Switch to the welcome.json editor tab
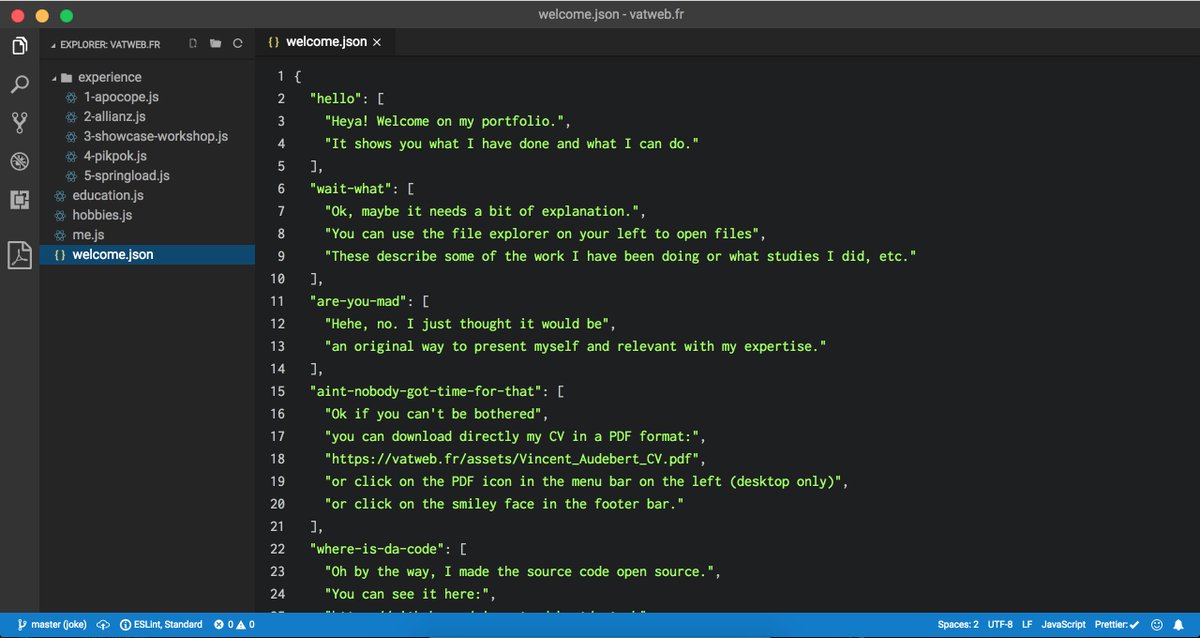1200x638 pixels. [325, 43]
